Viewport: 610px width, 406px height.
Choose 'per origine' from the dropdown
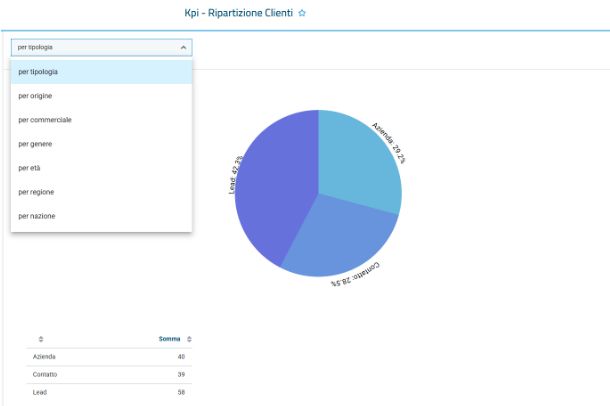click(101, 96)
